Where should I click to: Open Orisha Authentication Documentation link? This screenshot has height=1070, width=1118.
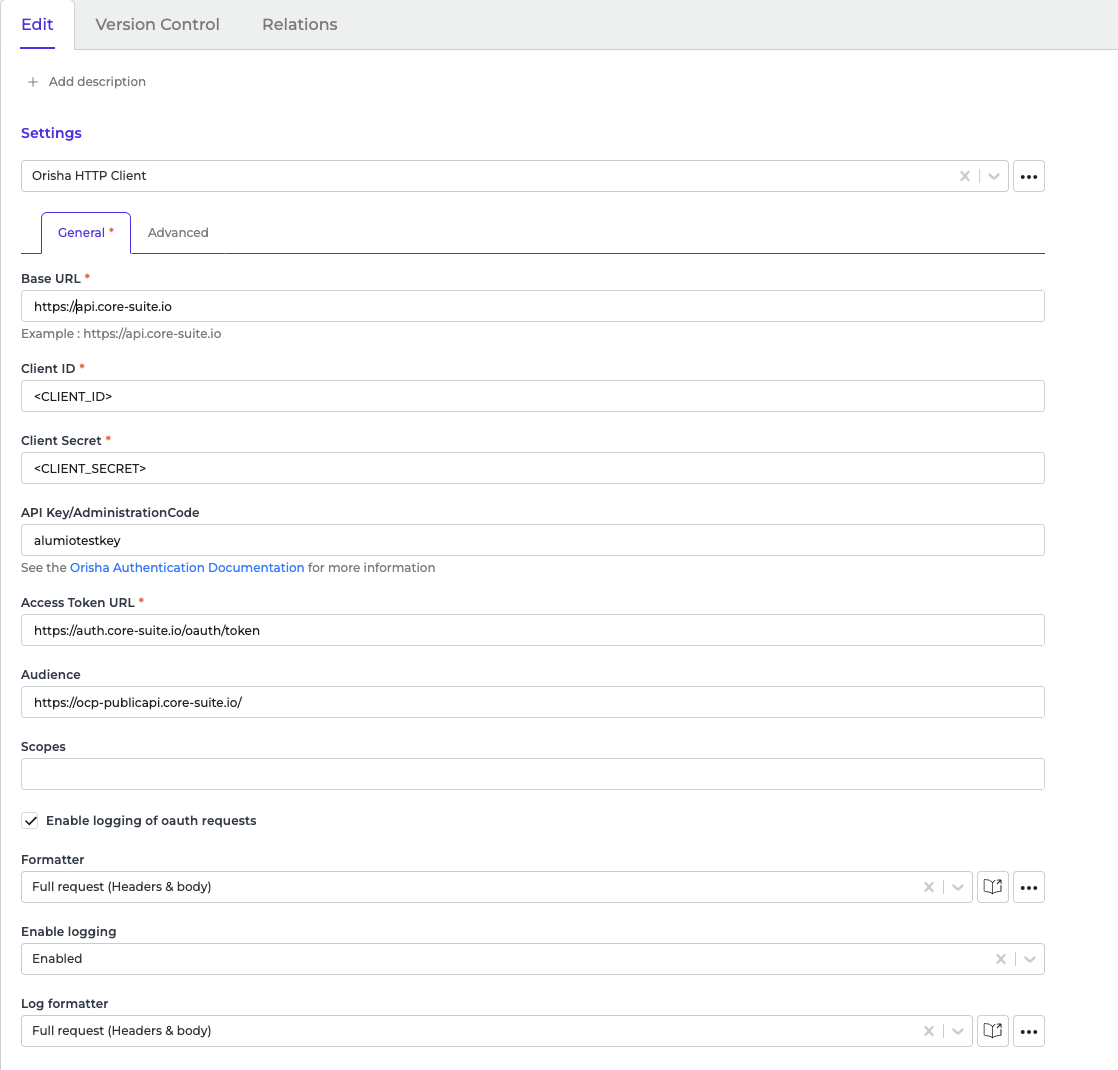[187, 568]
